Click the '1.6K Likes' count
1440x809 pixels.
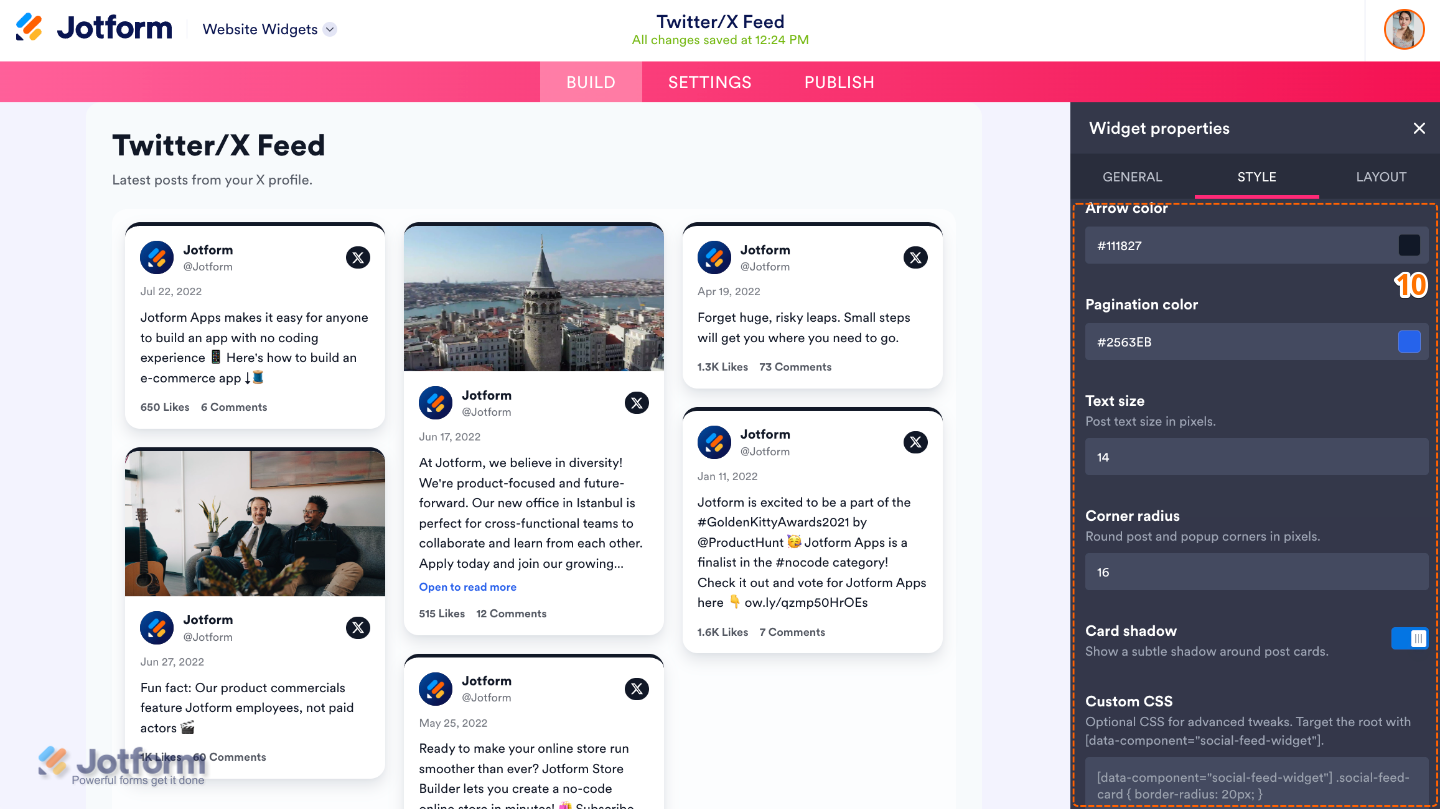coord(723,632)
